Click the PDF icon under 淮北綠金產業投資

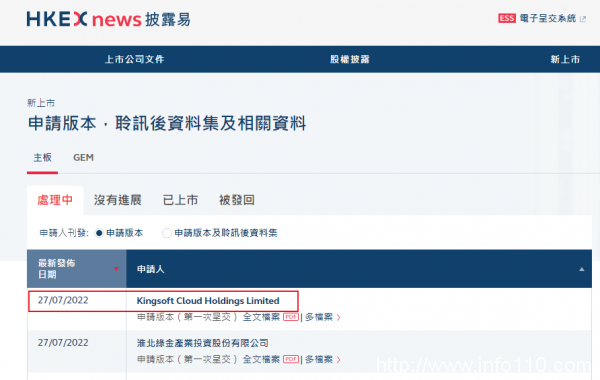(291, 359)
